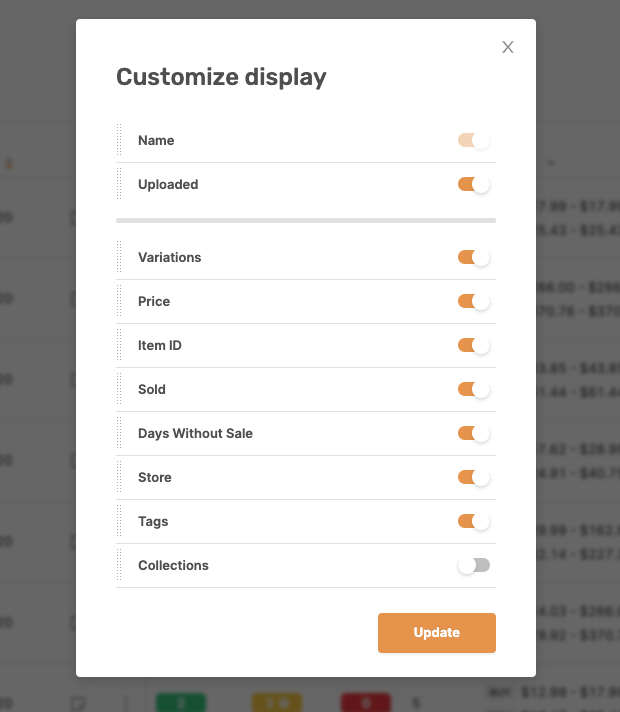Screen dimensions: 620x712
Task: Disable the Sold column switch
Action: click(x=474, y=390)
